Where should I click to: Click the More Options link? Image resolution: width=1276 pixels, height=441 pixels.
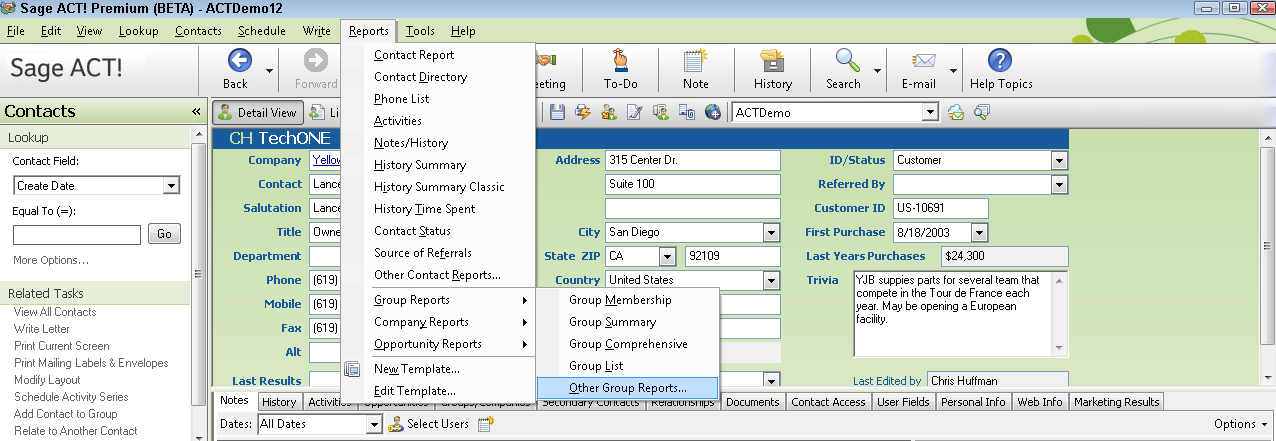click(51, 261)
